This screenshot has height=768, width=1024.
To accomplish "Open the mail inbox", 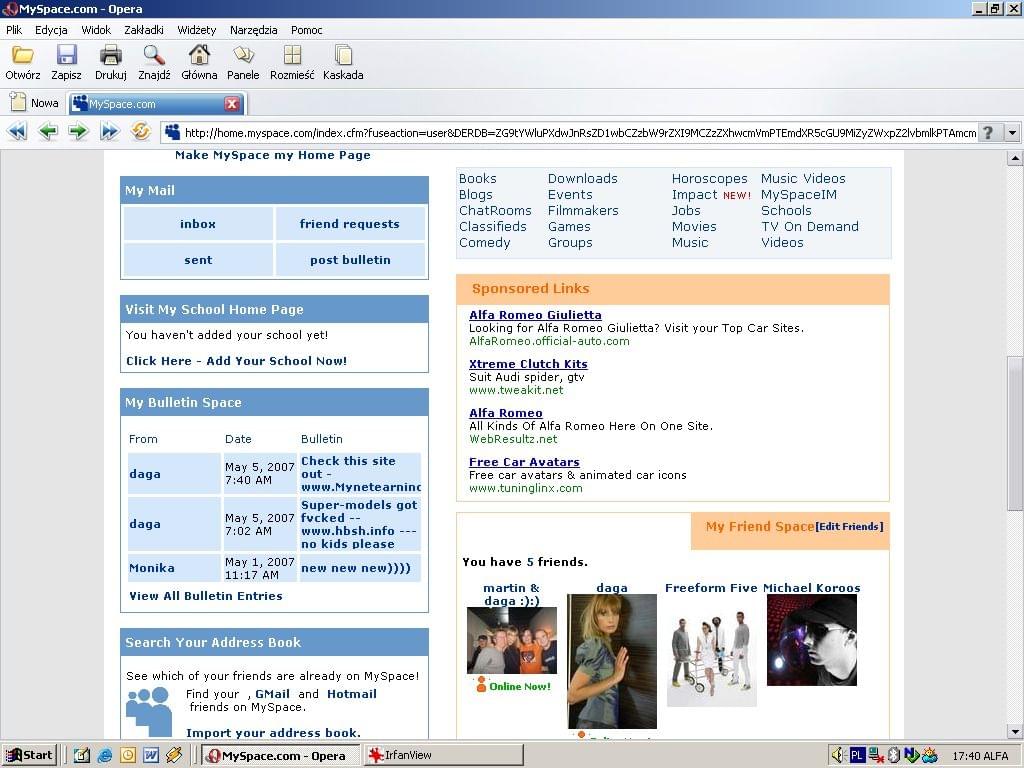I will point(198,224).
